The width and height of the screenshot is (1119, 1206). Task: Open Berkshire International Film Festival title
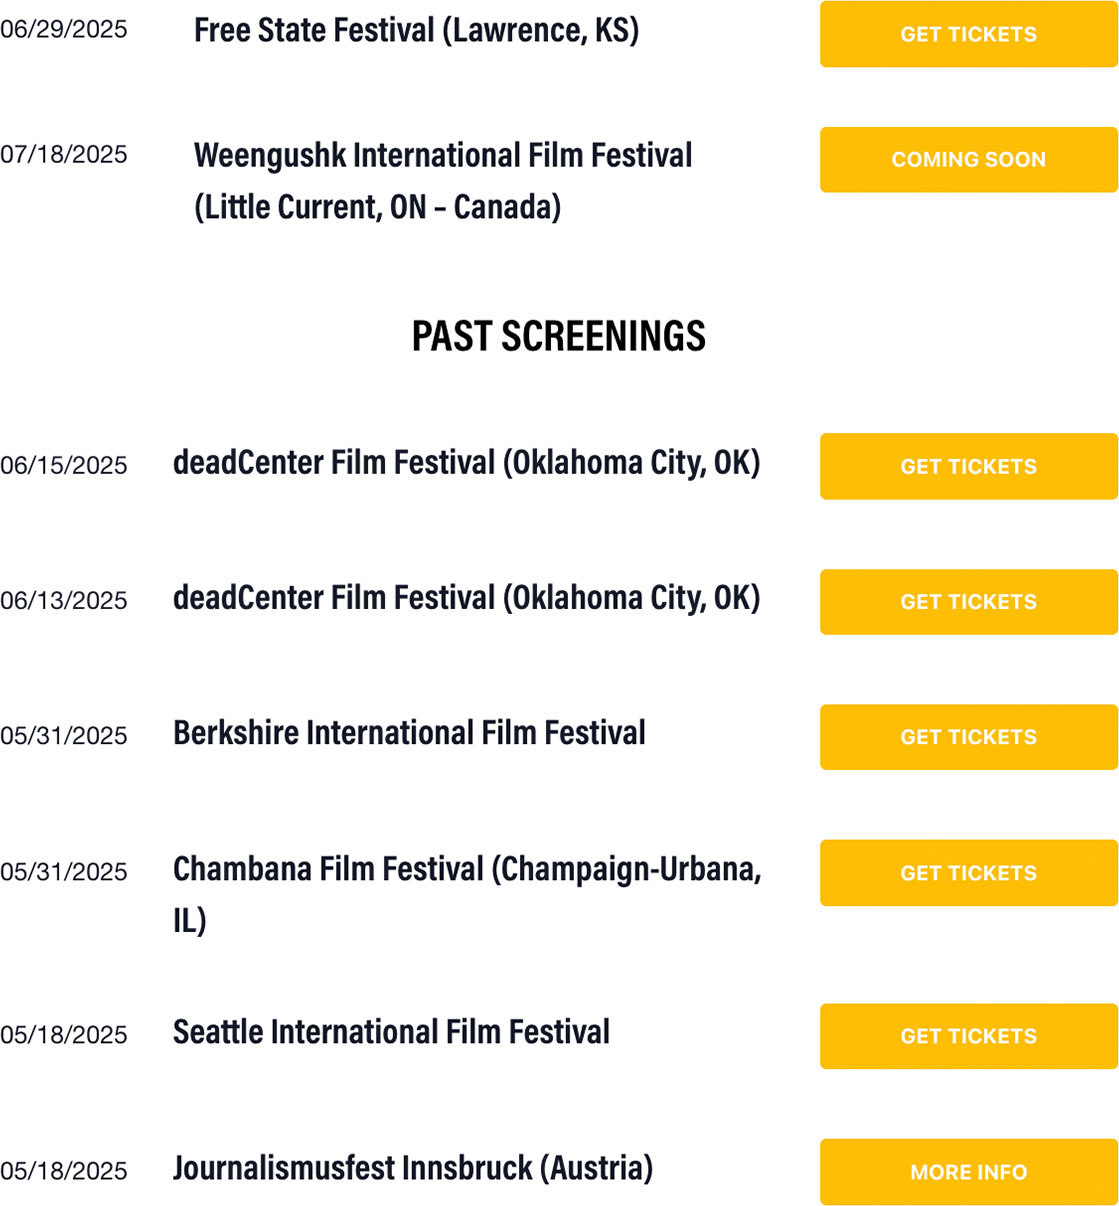(x=409, y=733)
